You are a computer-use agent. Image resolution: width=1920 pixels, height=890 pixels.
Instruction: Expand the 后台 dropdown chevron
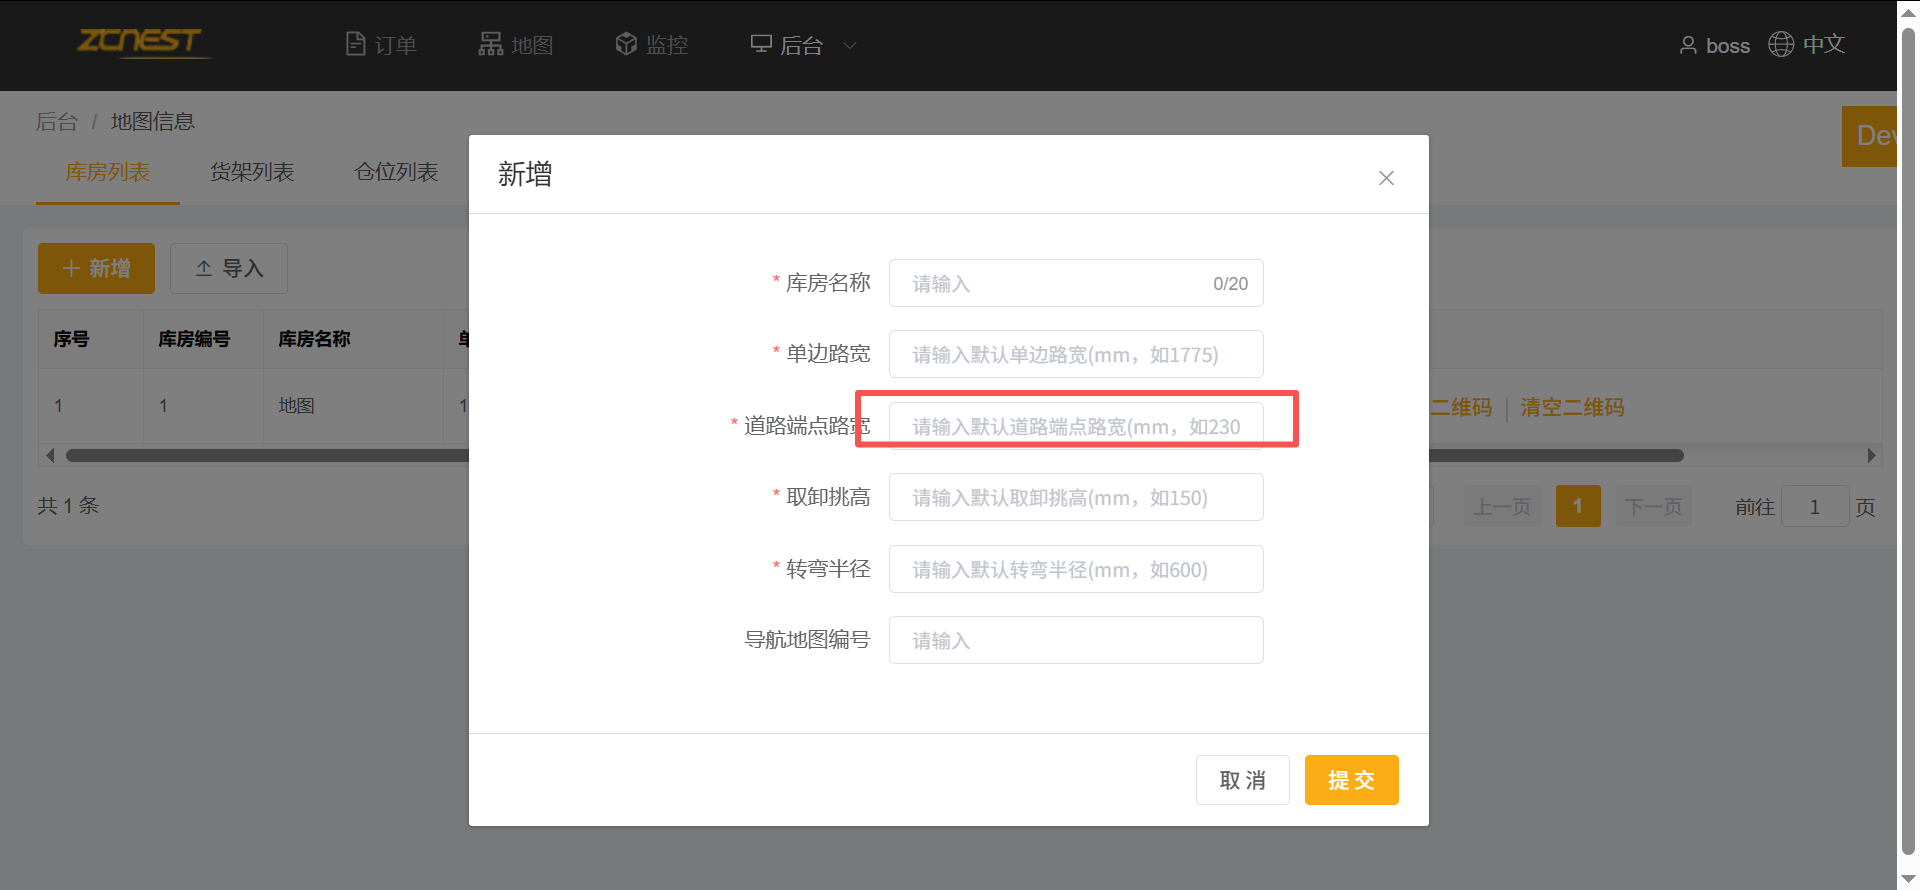(850, 45)
